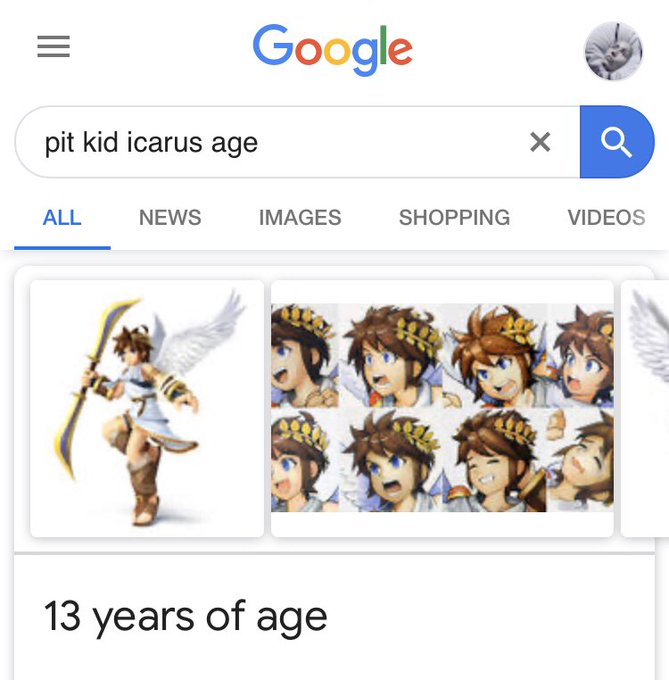This screenshot has height=680, width=669.
Task: Clear the search query with X
Action: coord(540,142)
